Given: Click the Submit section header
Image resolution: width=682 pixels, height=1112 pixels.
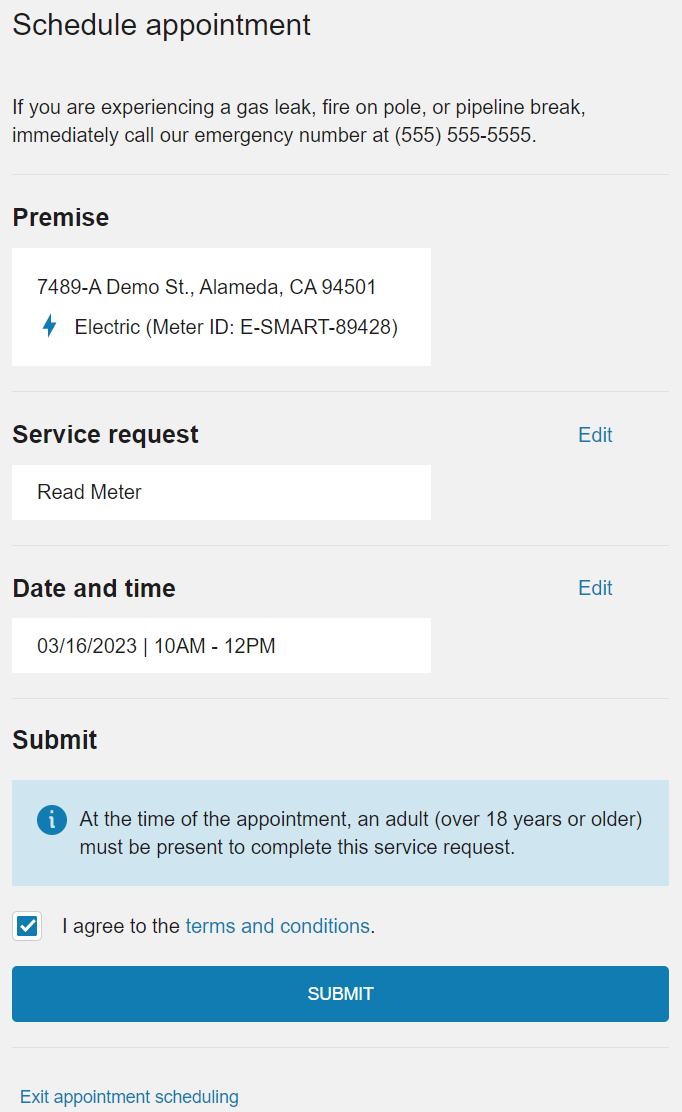Looking at the screenshot, I should click(x=54, y=740).
